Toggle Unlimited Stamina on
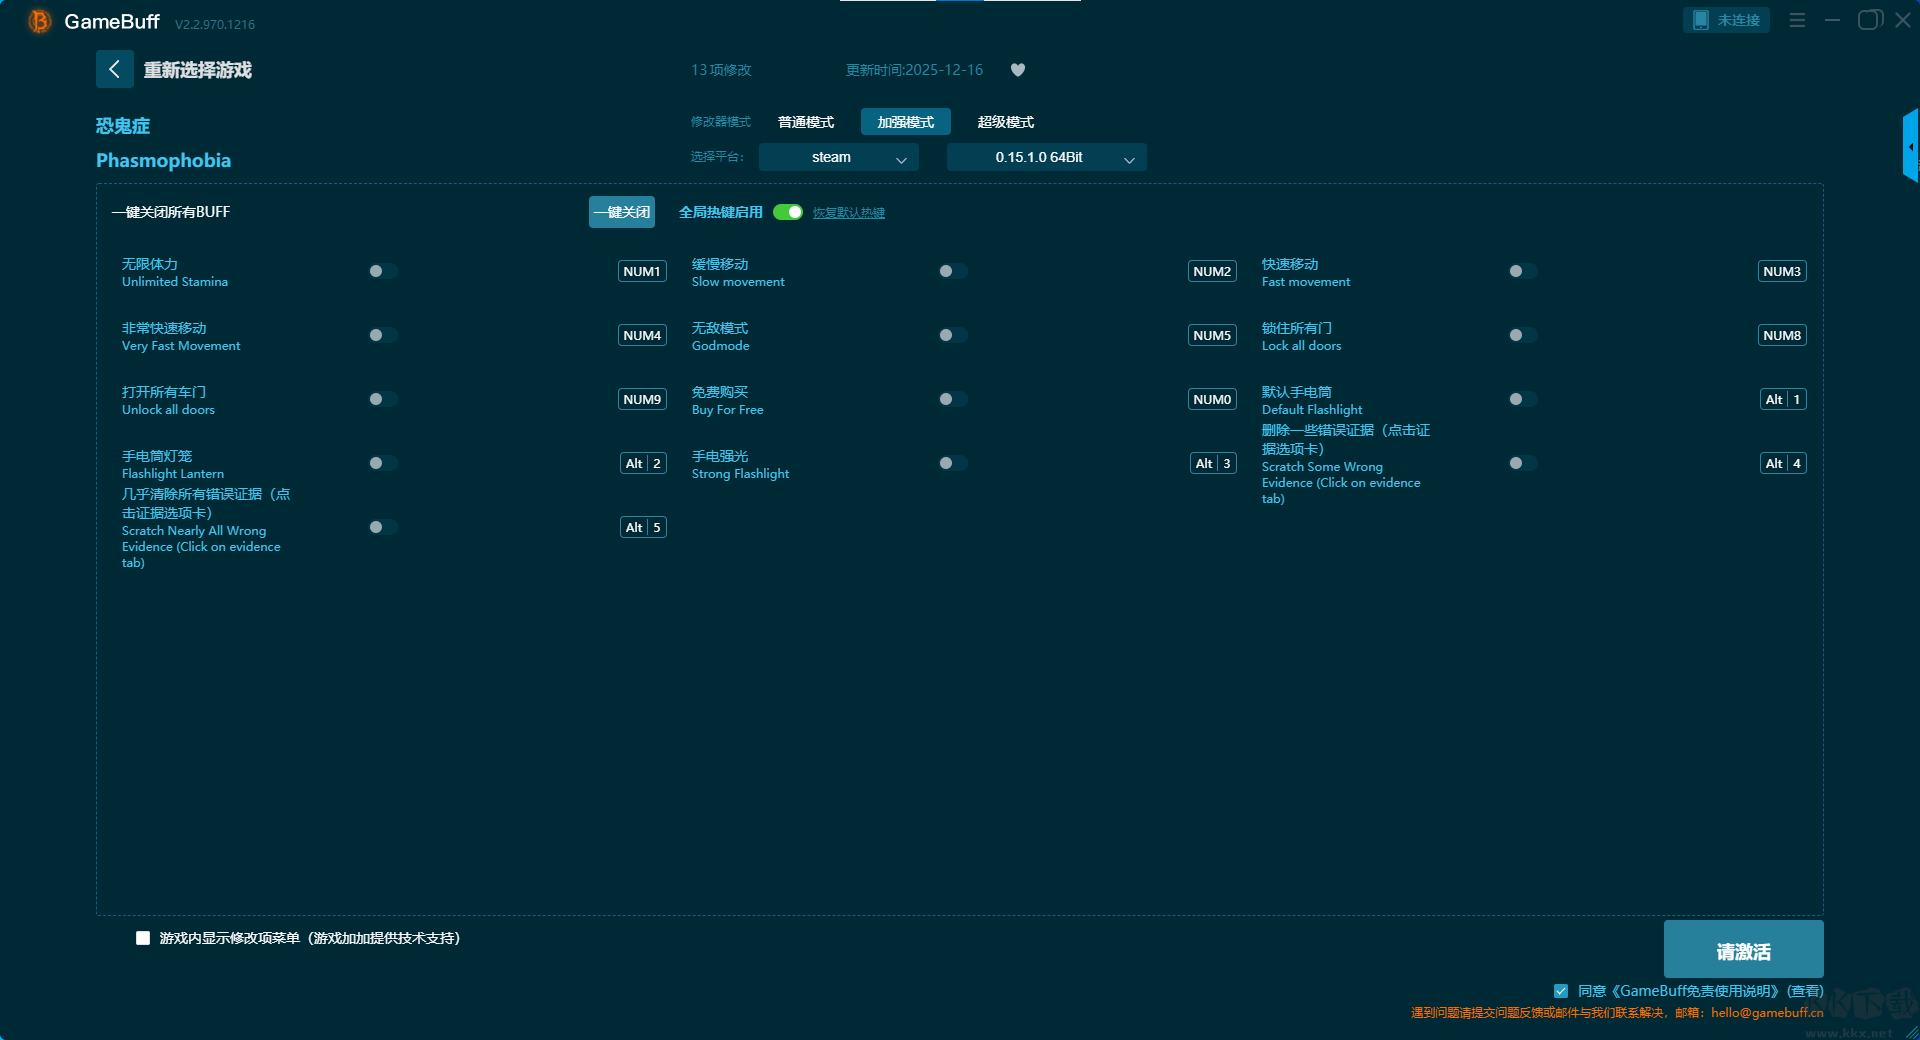The width and height of the screenshot is (1920, 1040). click(x=382, y=271)
